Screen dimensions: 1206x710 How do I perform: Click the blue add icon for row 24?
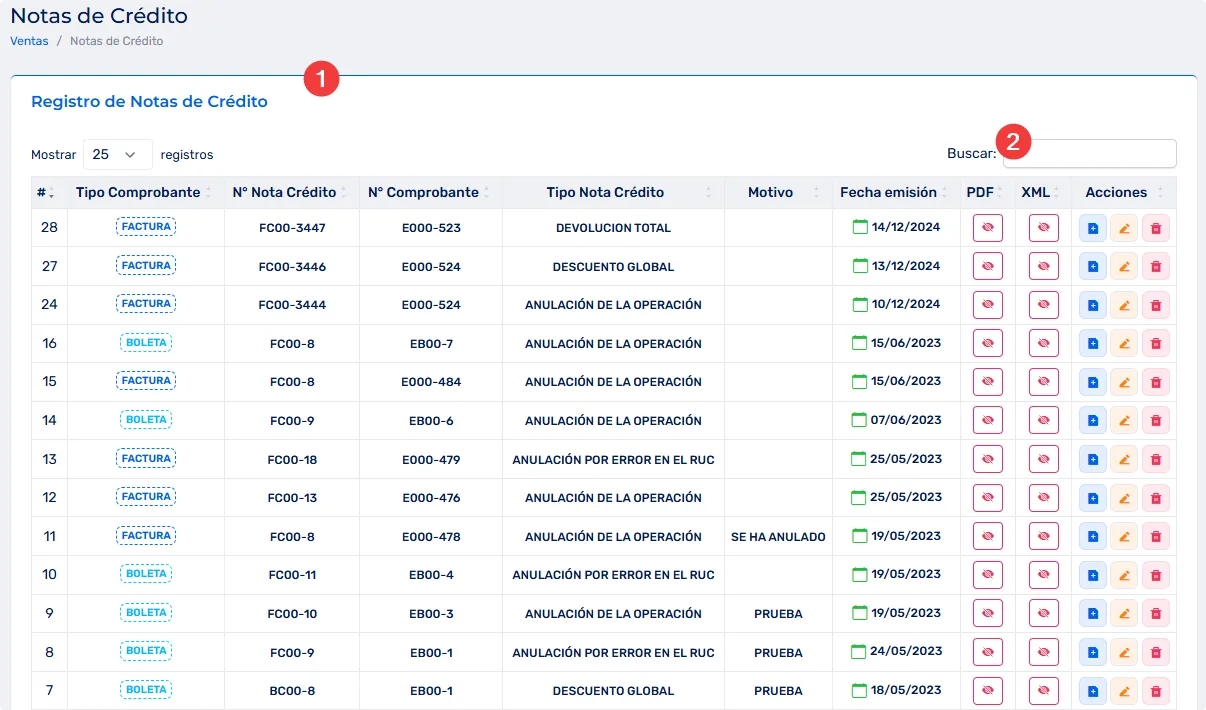click(x=1093, y=305)
